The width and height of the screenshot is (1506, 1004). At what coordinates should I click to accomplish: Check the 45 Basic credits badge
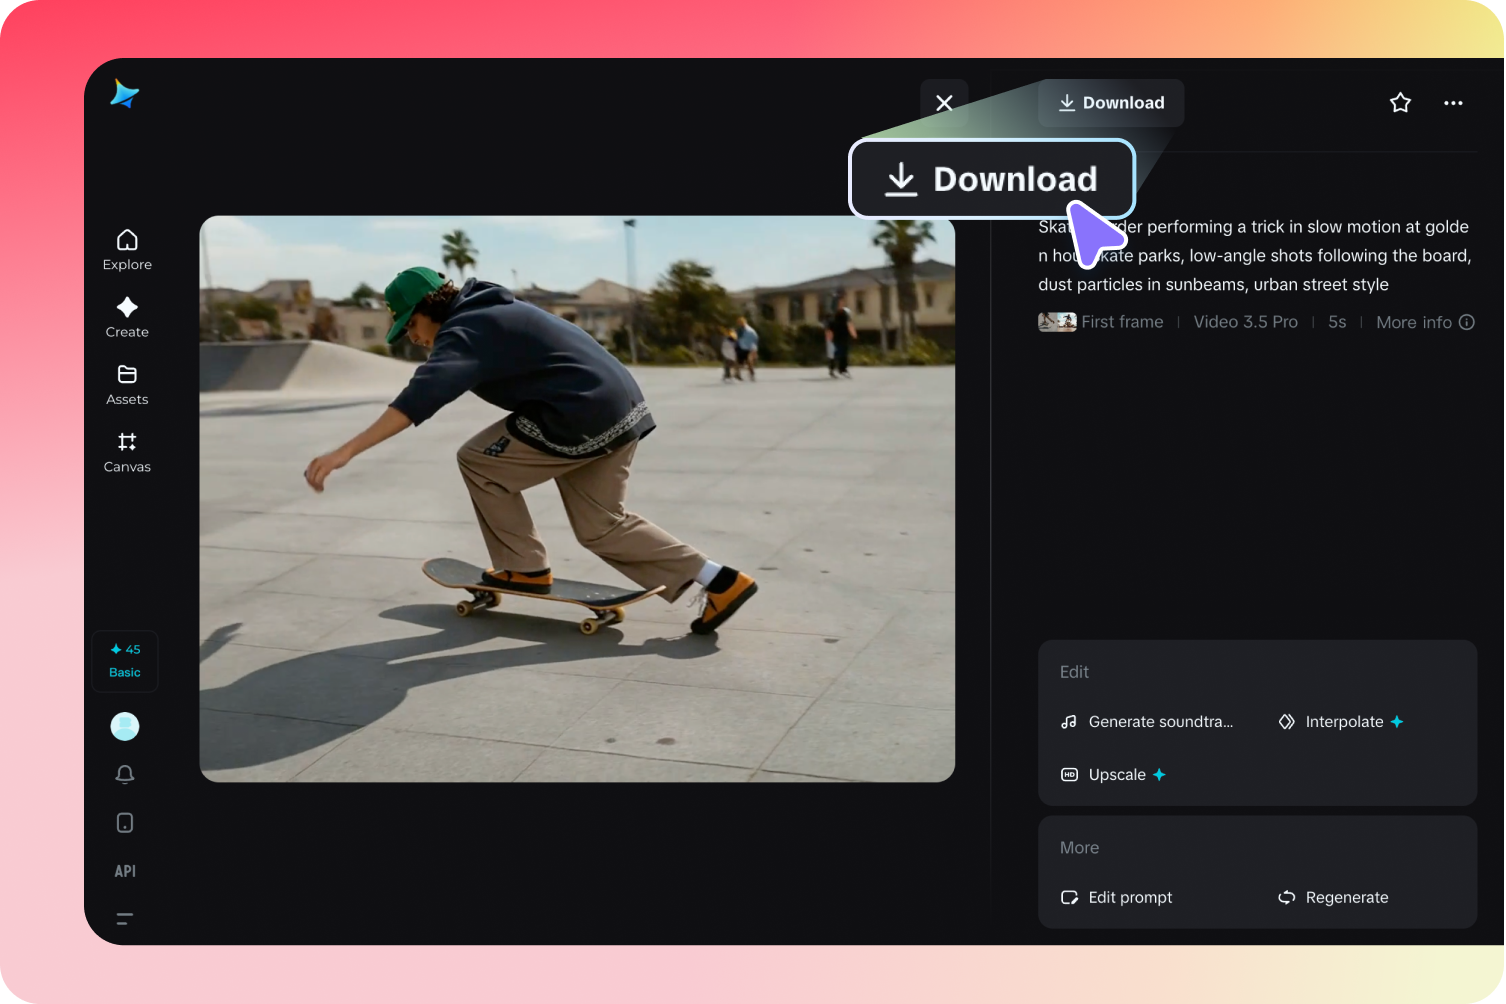(x=124, y=660)
